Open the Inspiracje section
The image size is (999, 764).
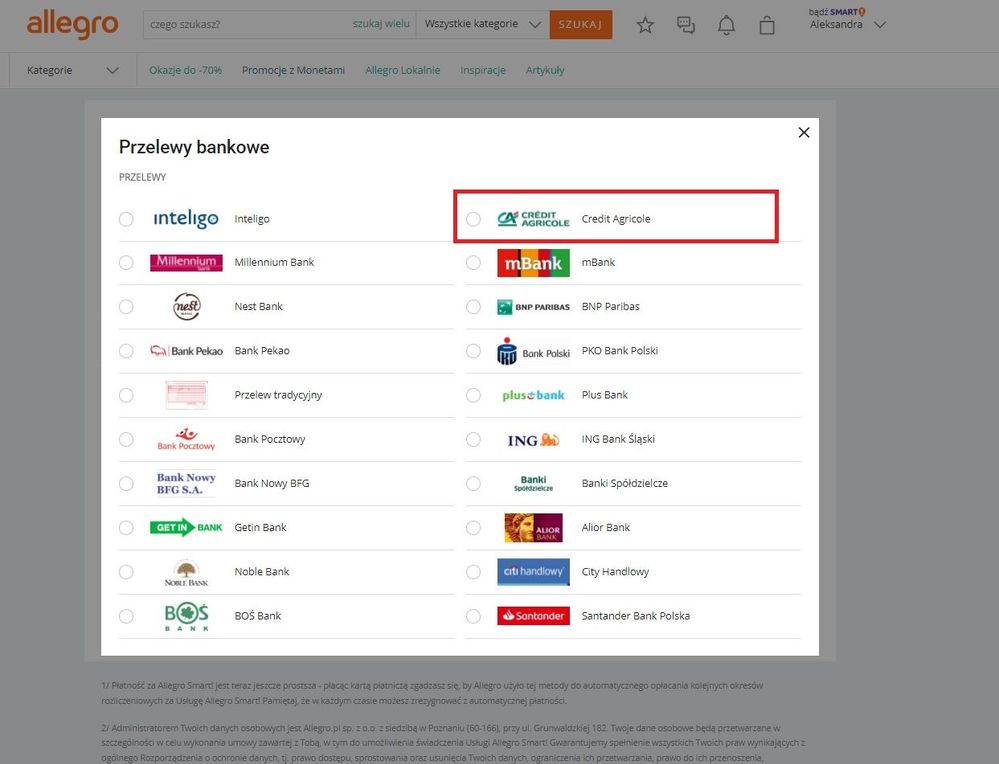tap(483, 70)
